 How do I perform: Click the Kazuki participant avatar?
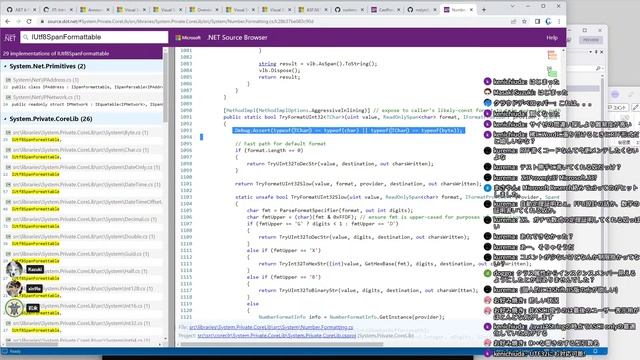tap(14, 269)
